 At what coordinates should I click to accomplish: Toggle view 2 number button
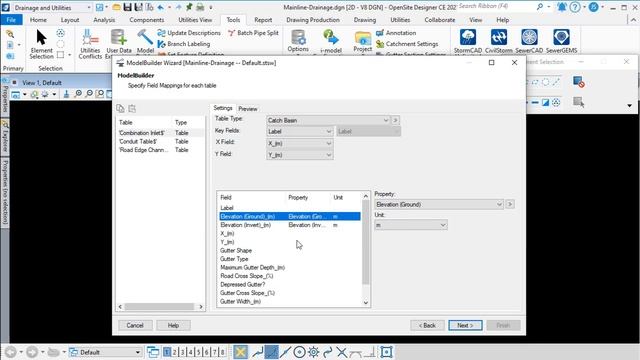[x=175, y=352]
